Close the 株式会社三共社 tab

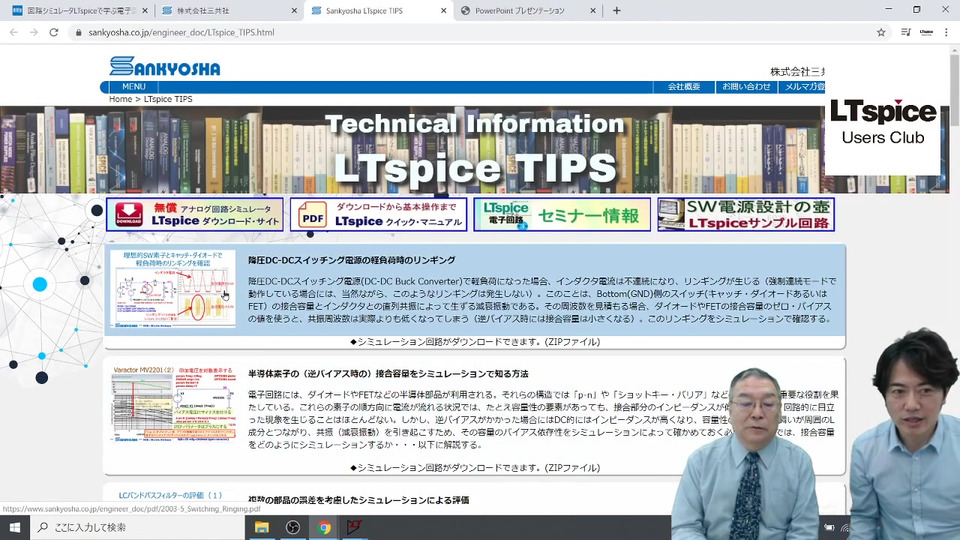(x=294, y=10)
